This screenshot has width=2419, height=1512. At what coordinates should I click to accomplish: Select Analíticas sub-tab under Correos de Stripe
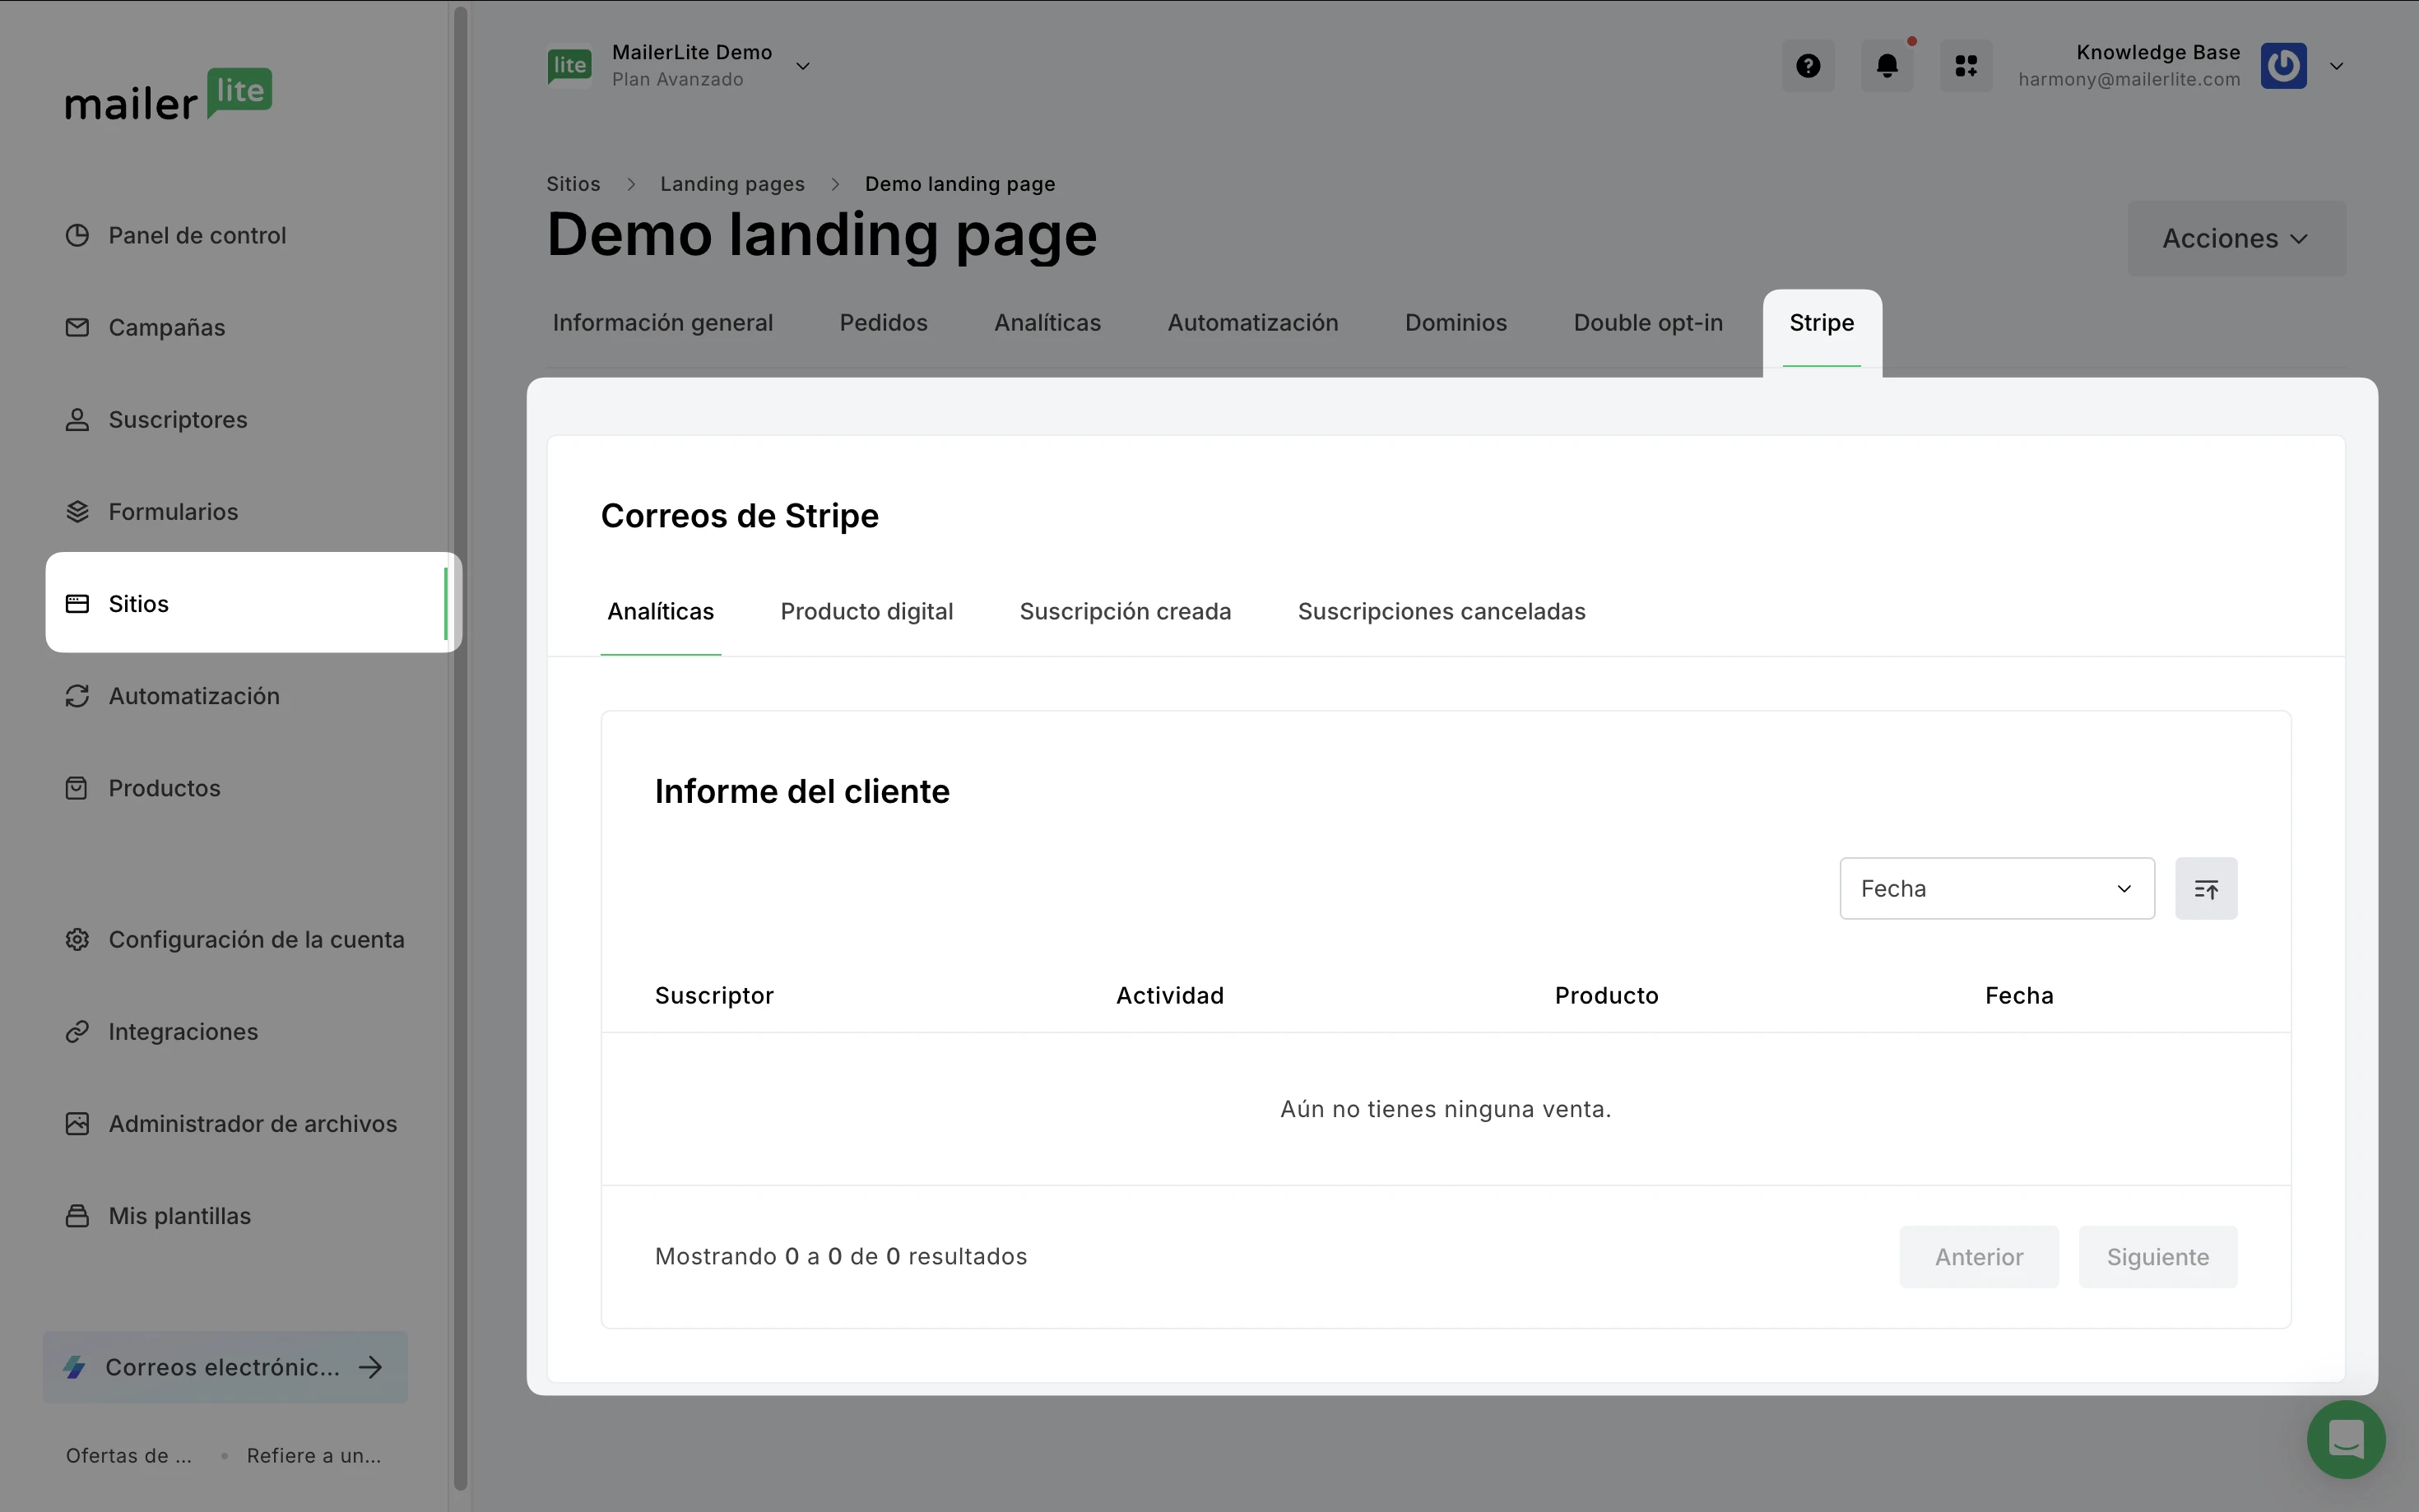tap(661, 611)
